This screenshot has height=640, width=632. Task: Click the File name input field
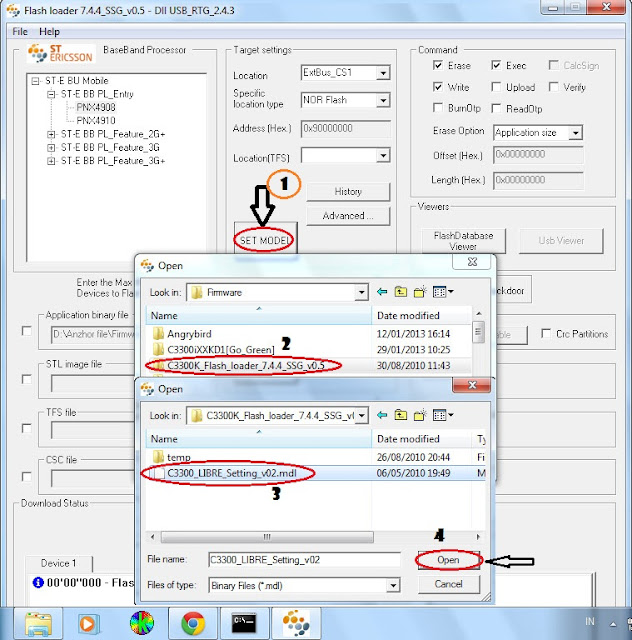tap(304, 560)
